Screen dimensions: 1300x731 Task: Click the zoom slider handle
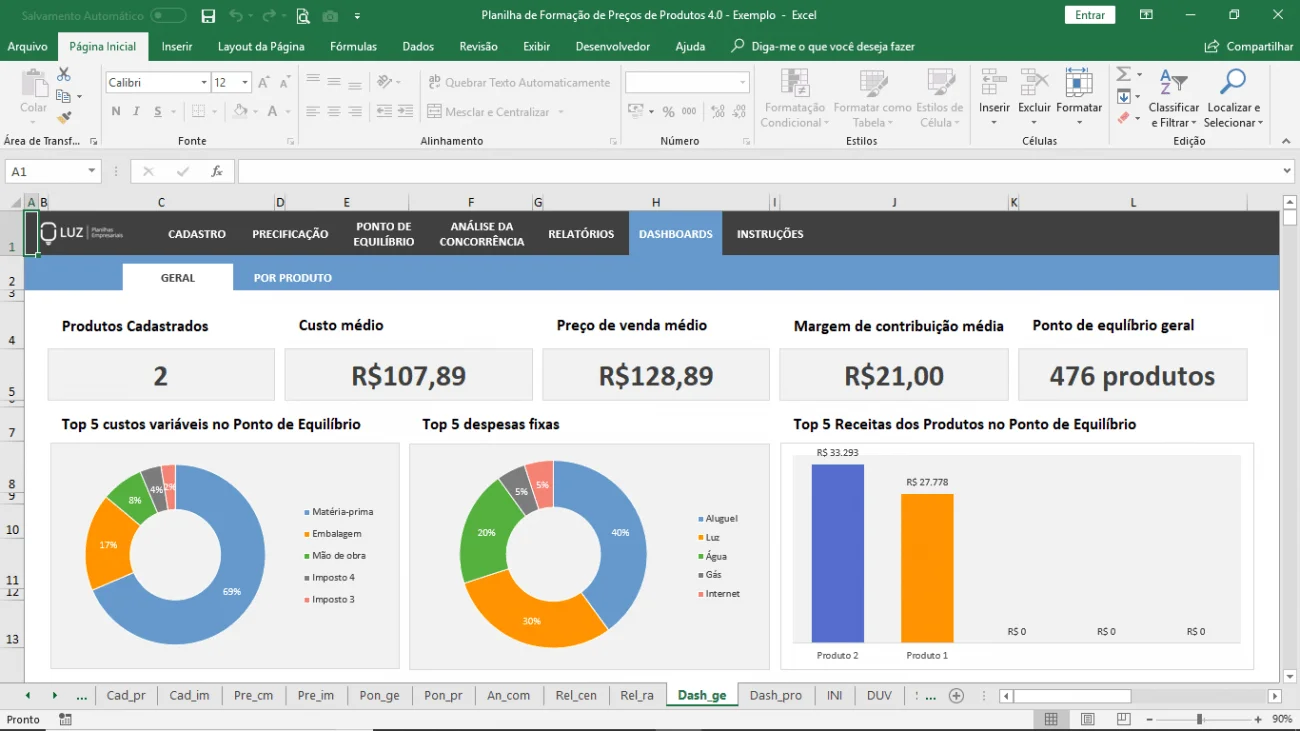(x=1199, y=719)
